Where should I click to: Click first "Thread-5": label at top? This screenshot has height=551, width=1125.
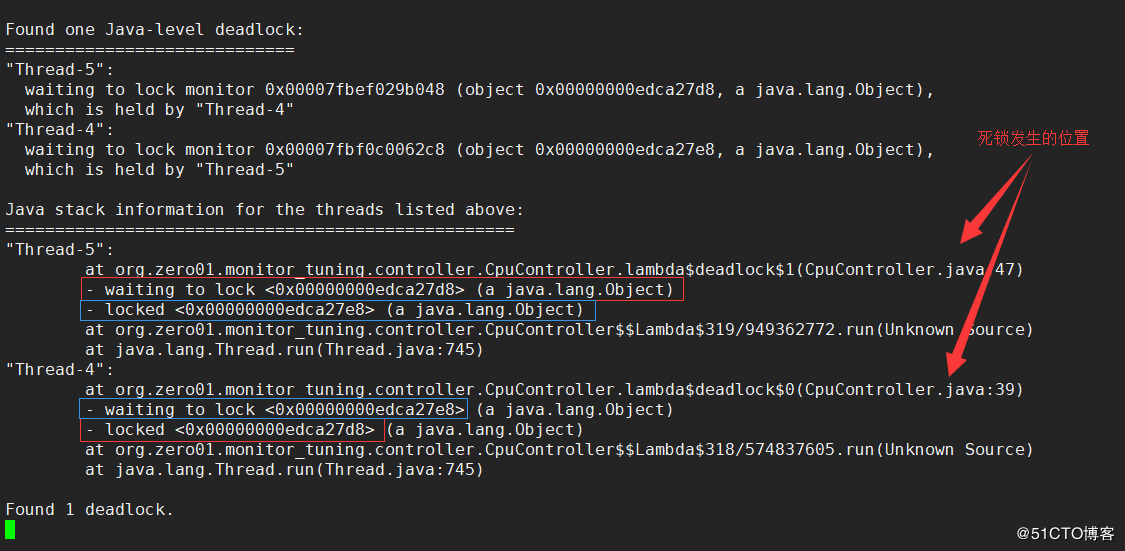click(60, 70)
